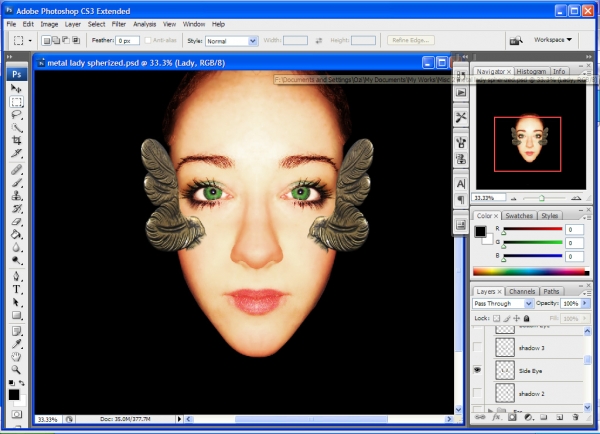Show the shadow 2 layer
This screenshot has width=600, height=434.
(477, 393)
